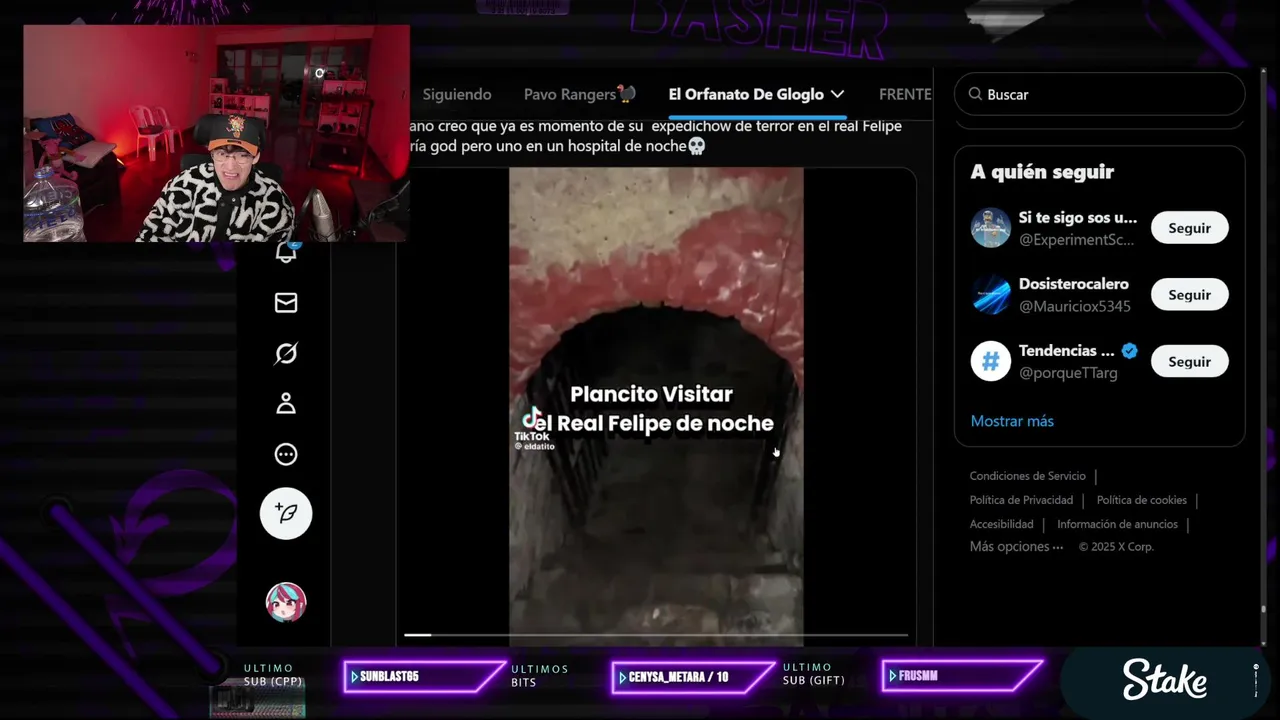The height and width of the screenshot is (720, 1280).
Task: Open Dosisterocalero profile avatar
Action: point(991,295)
